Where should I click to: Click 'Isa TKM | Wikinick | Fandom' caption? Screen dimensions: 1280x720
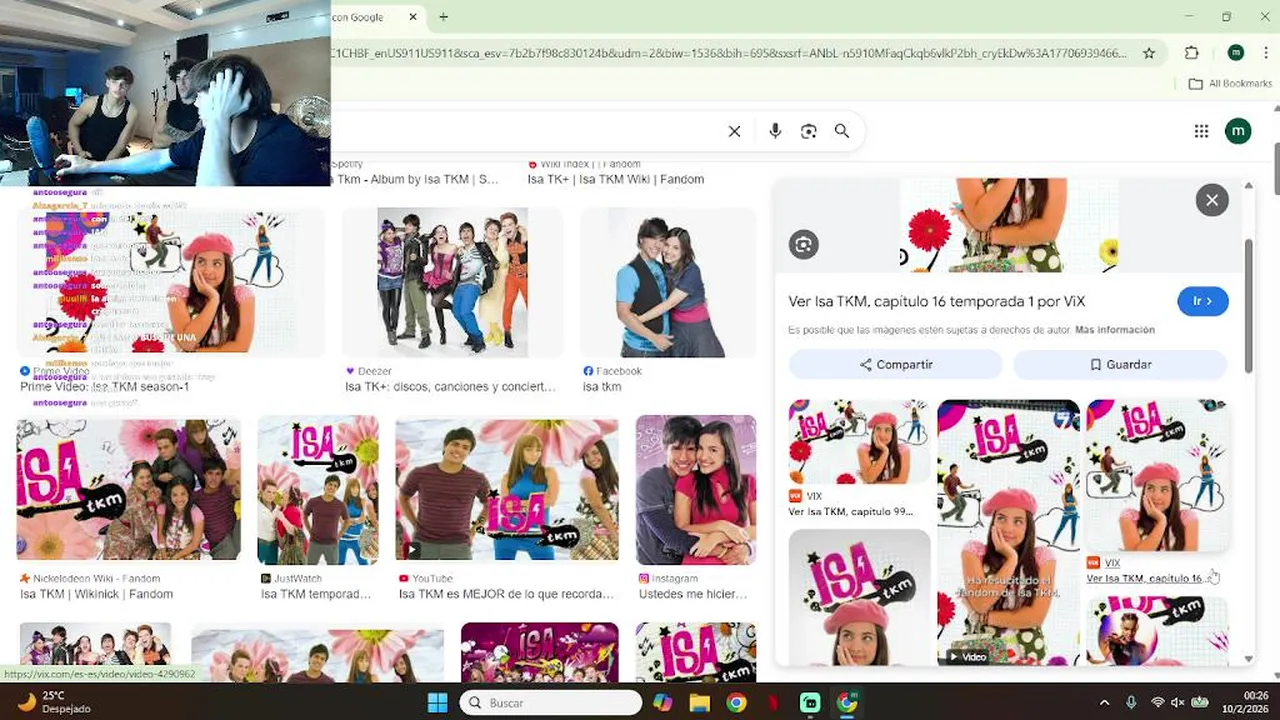pyautogui.click(x=96, y=594)
